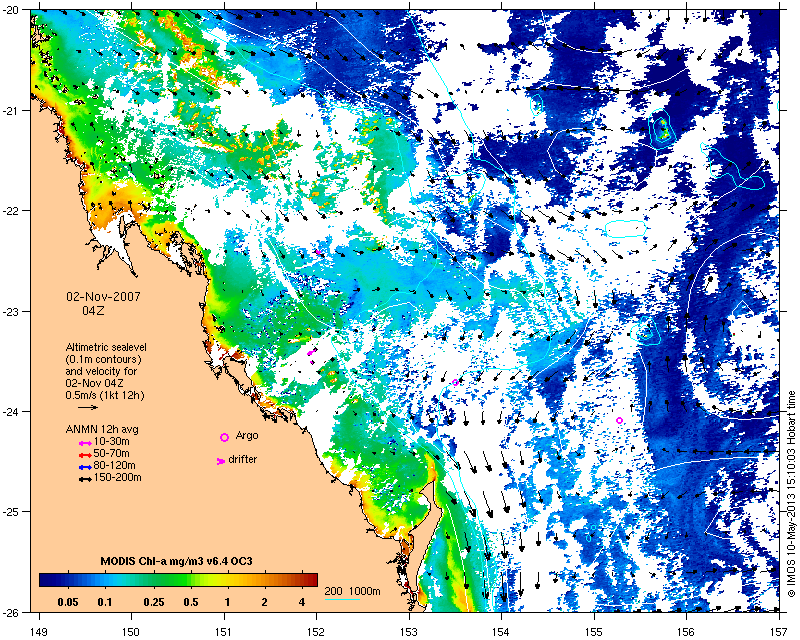Click the 04Z time label

coord(93,310)
